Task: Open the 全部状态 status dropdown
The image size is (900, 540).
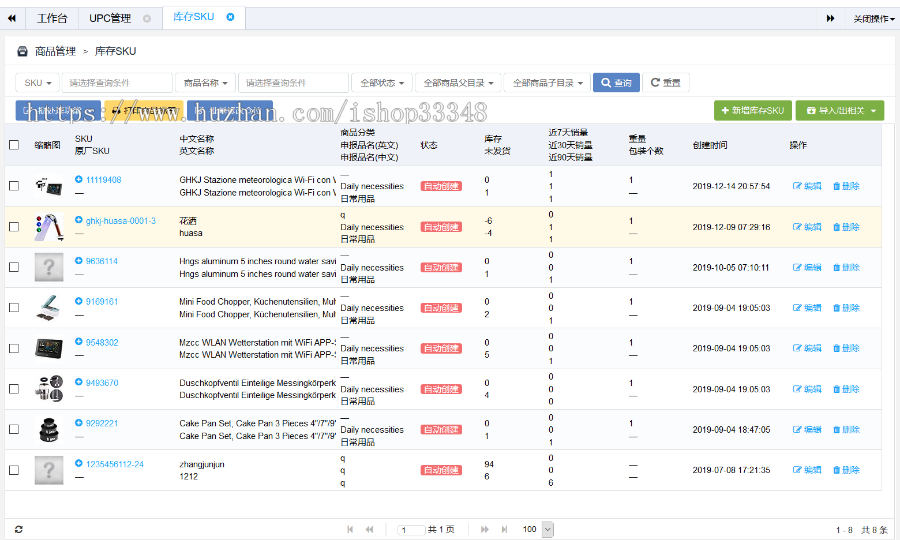Action: coord(382,83)
